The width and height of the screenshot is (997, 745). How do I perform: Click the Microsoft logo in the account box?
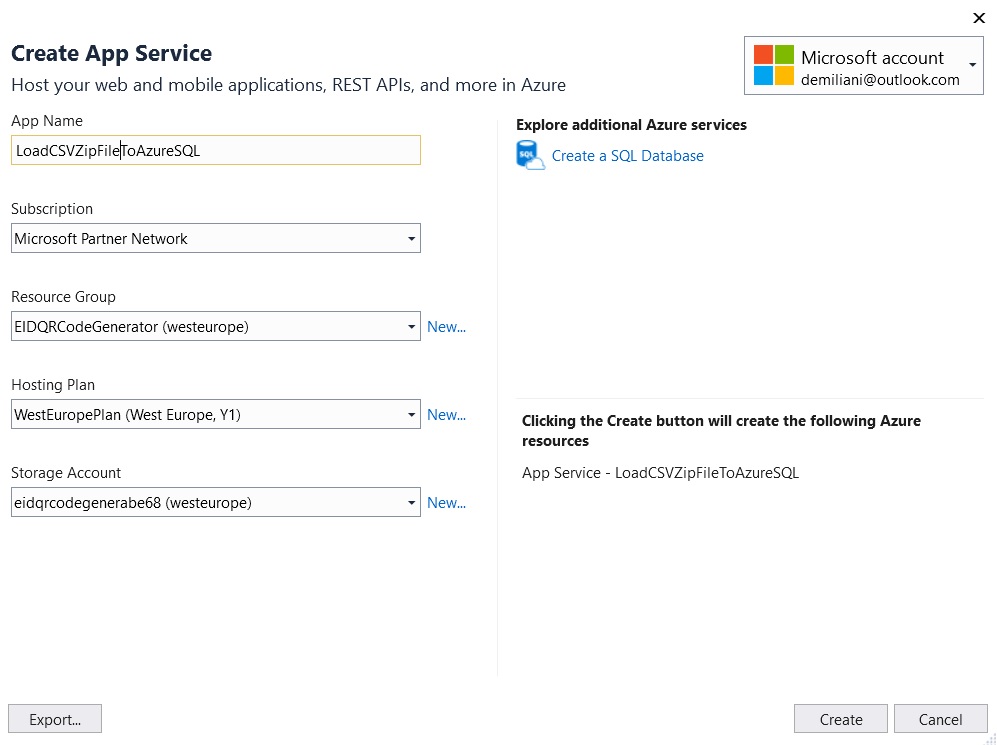pyautogui.click(x=771, y=66)
